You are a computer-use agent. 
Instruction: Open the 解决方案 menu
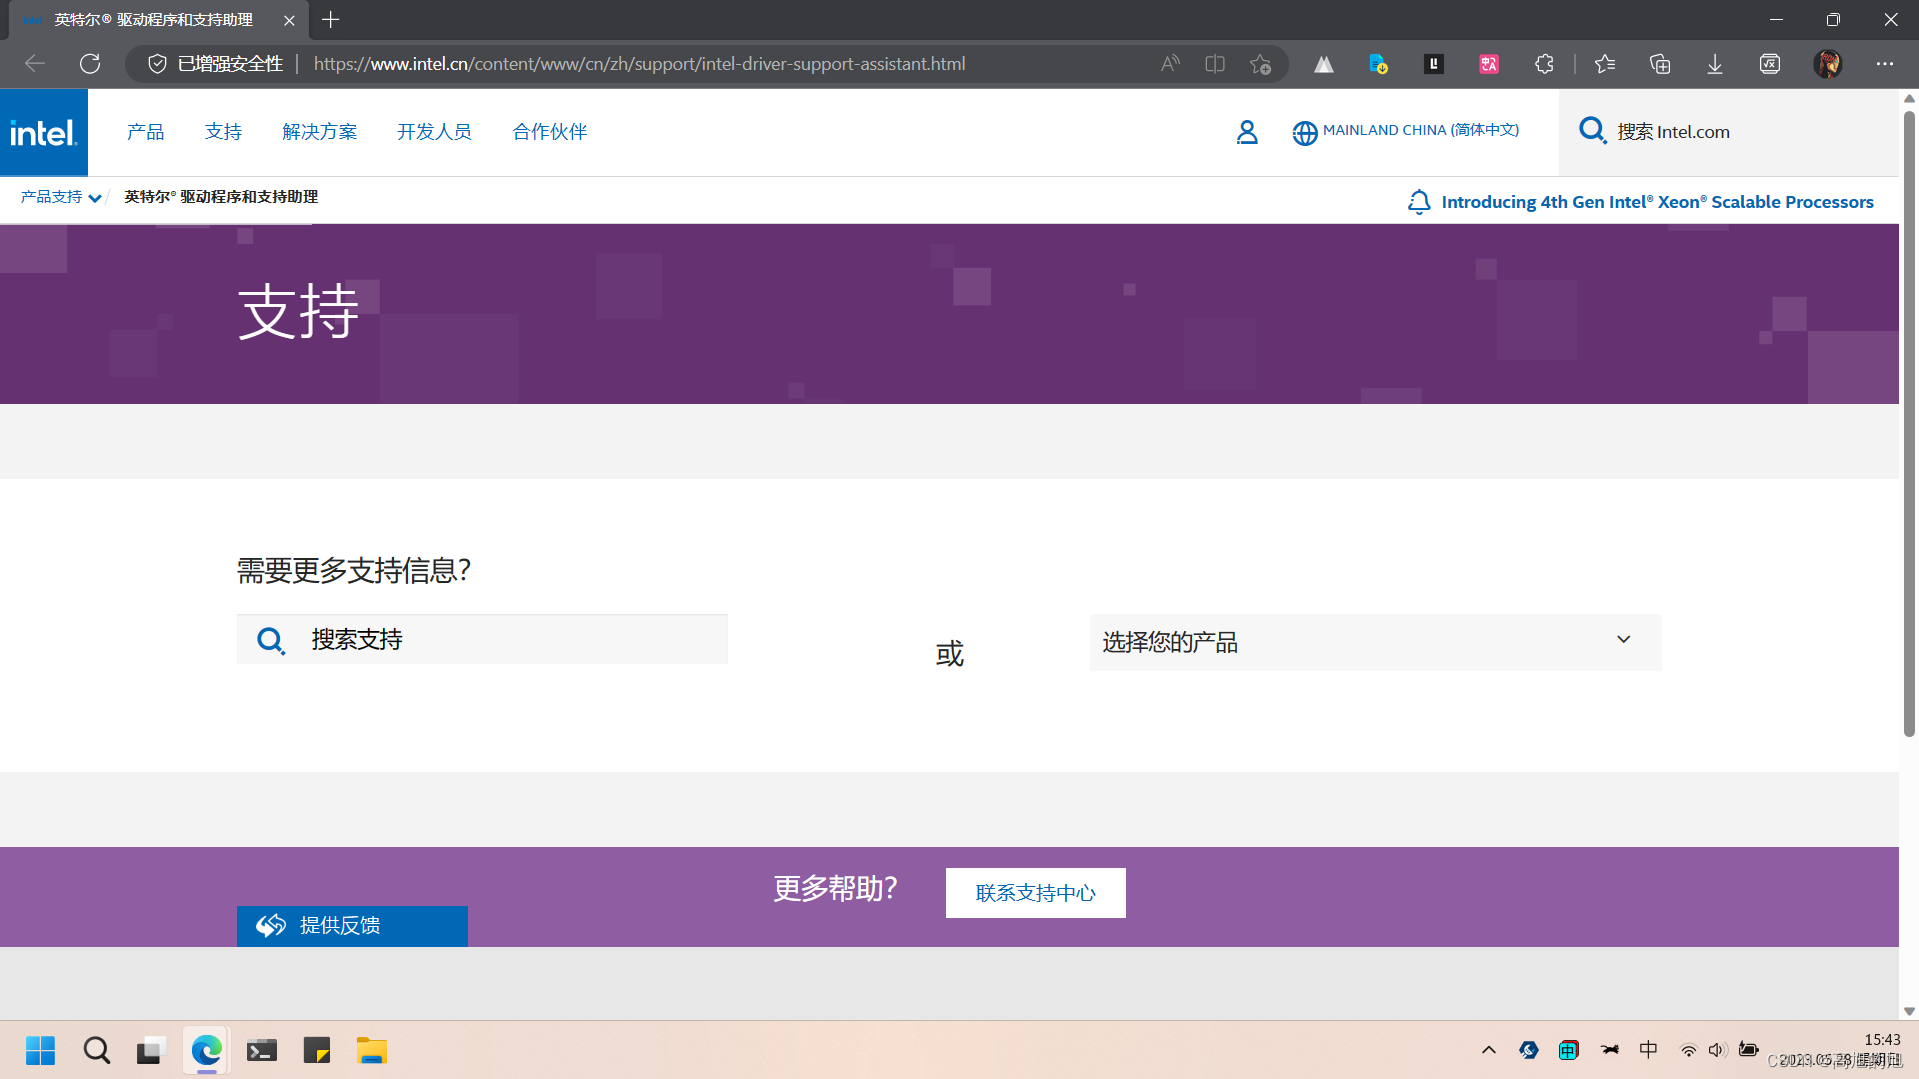(x=320, y=132)
